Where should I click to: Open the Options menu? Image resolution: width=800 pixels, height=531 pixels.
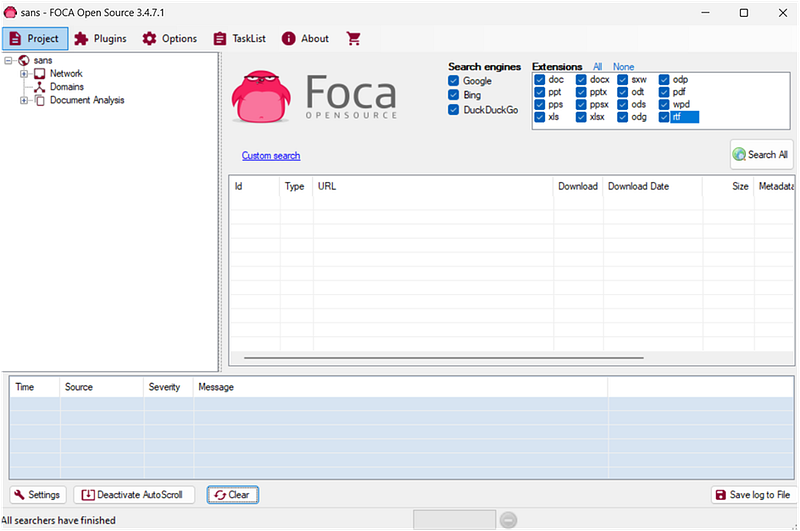tap(169, 38)
